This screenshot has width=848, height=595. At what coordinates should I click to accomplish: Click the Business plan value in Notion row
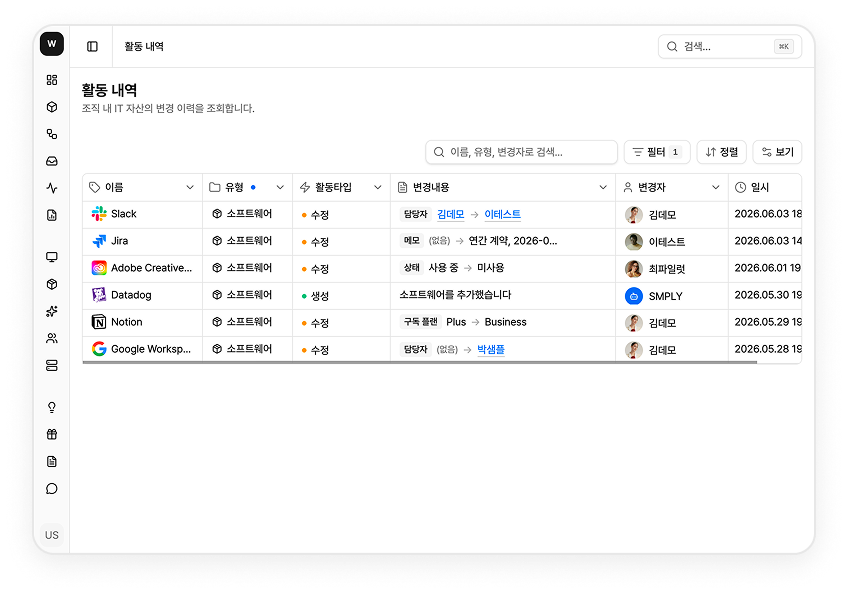(x=505, y=322)
